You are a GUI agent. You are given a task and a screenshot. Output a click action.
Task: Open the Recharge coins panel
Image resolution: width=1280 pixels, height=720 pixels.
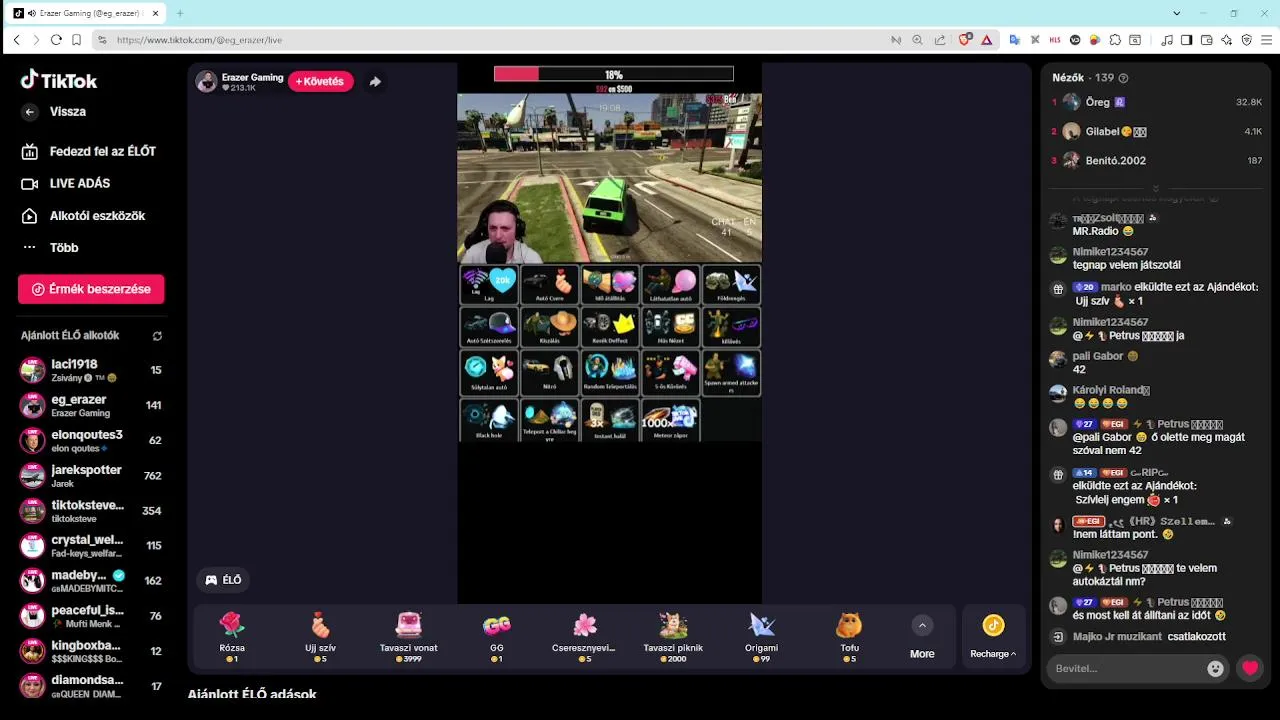coord(993,637)
